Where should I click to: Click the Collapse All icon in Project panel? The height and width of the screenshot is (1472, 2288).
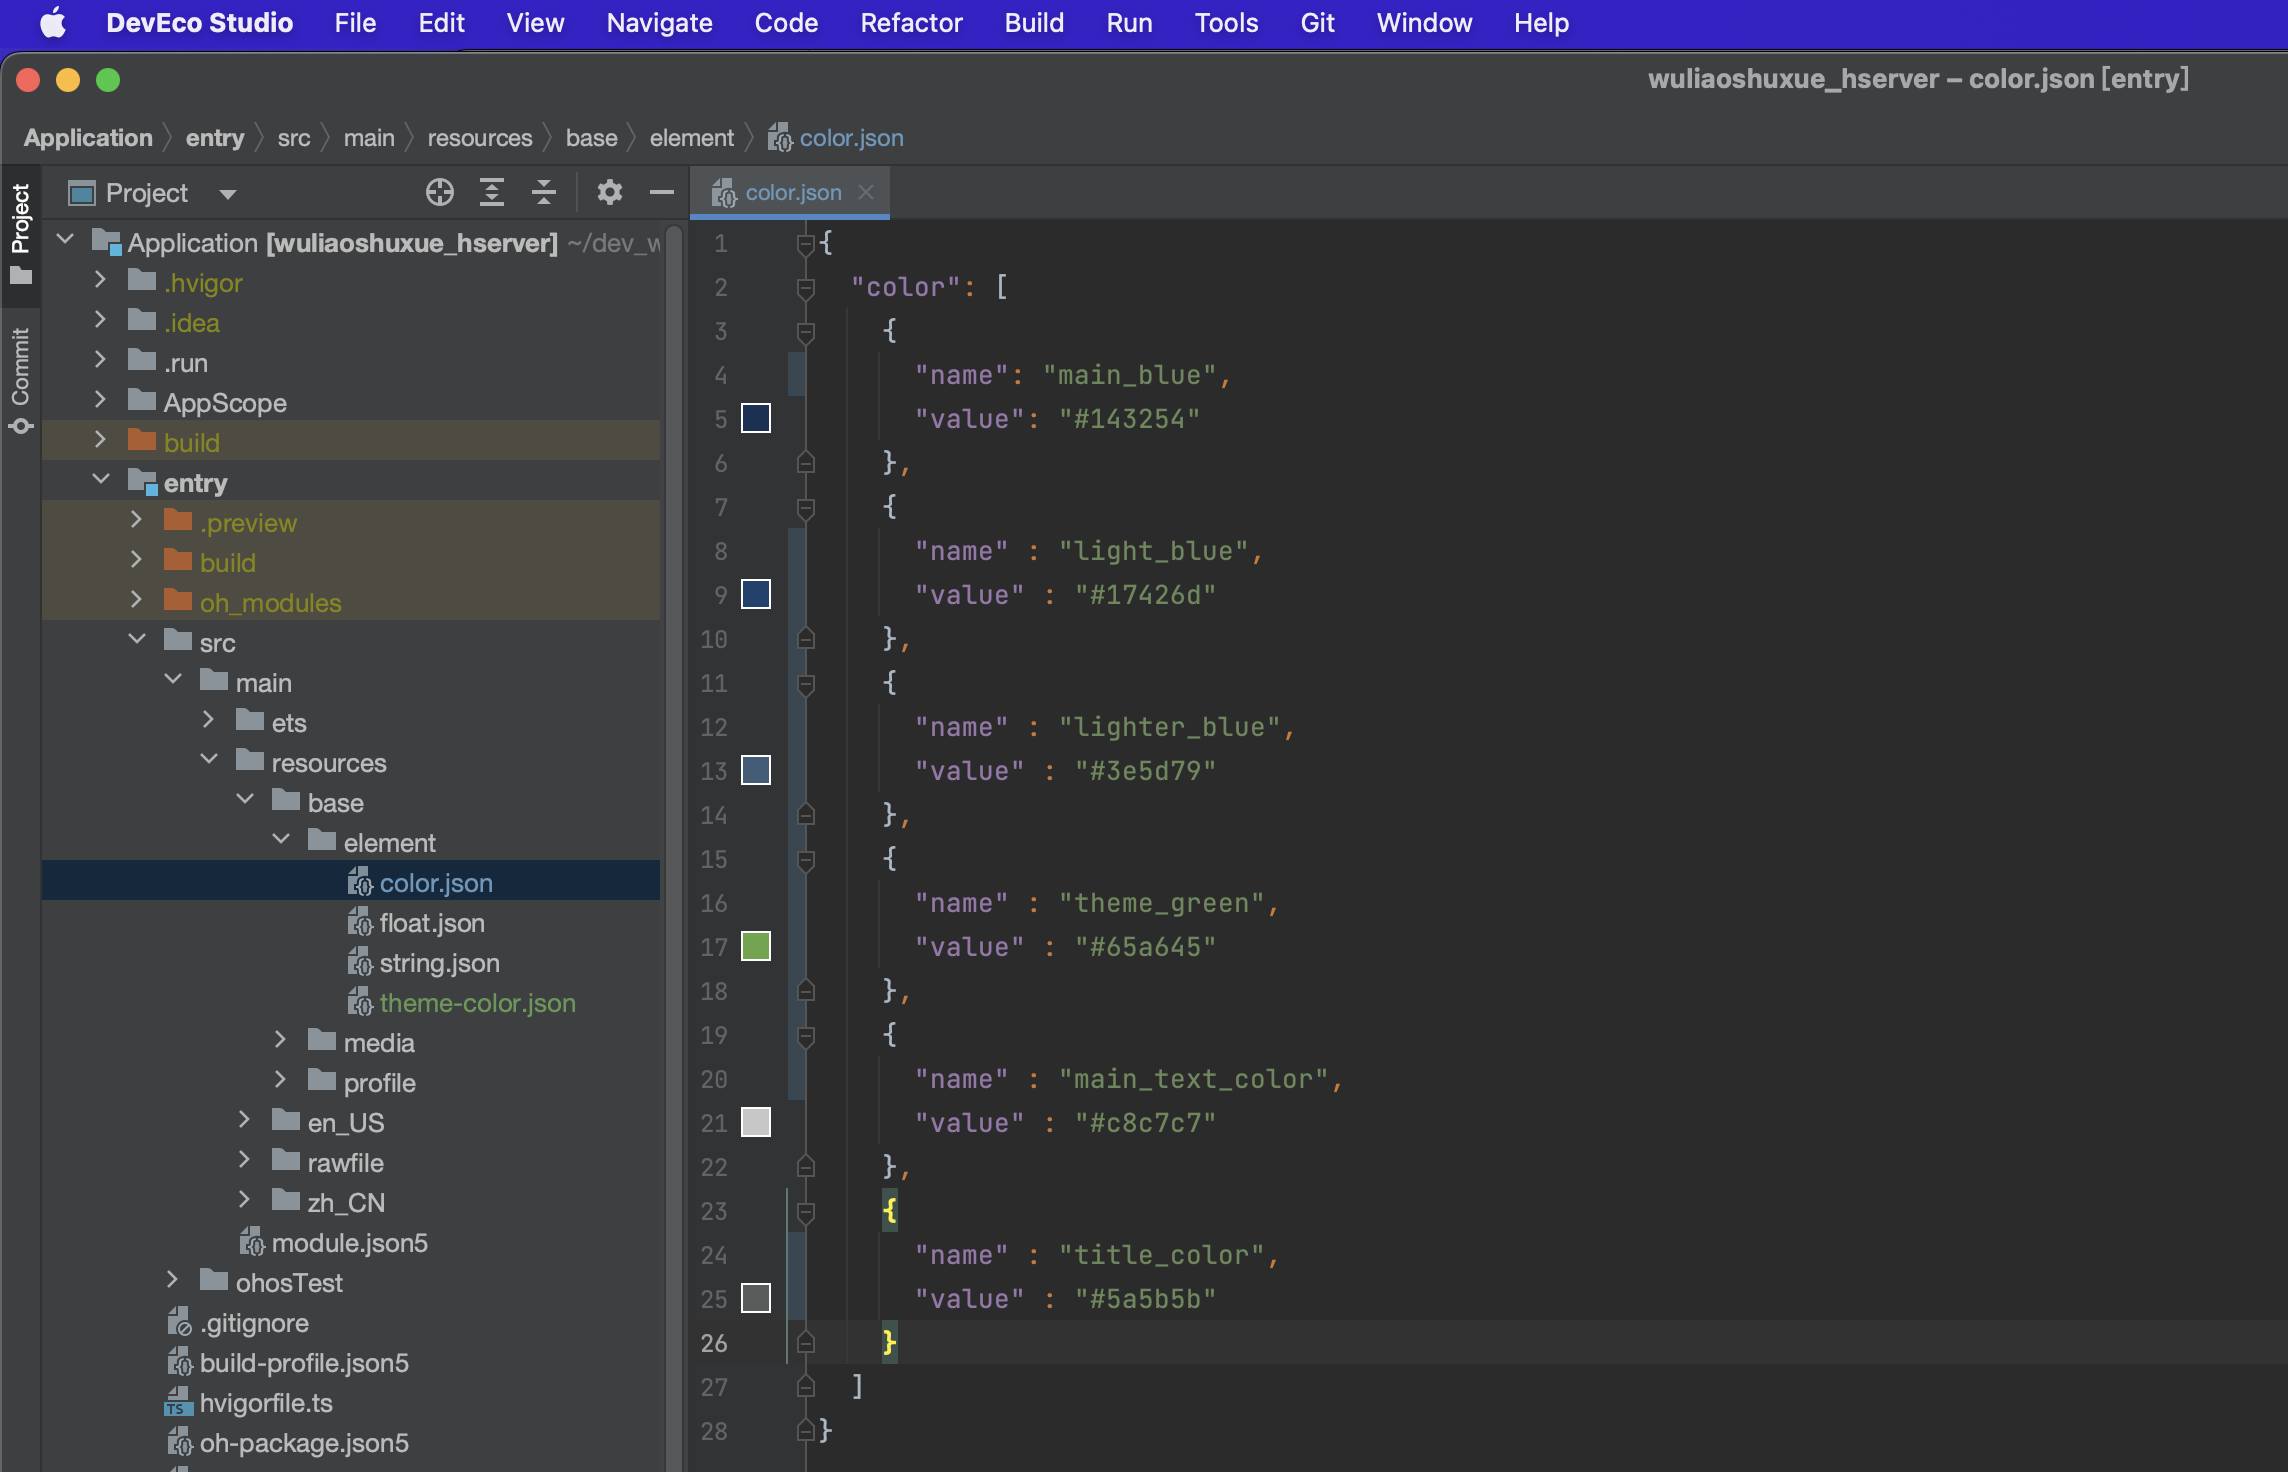coord(544,192)
